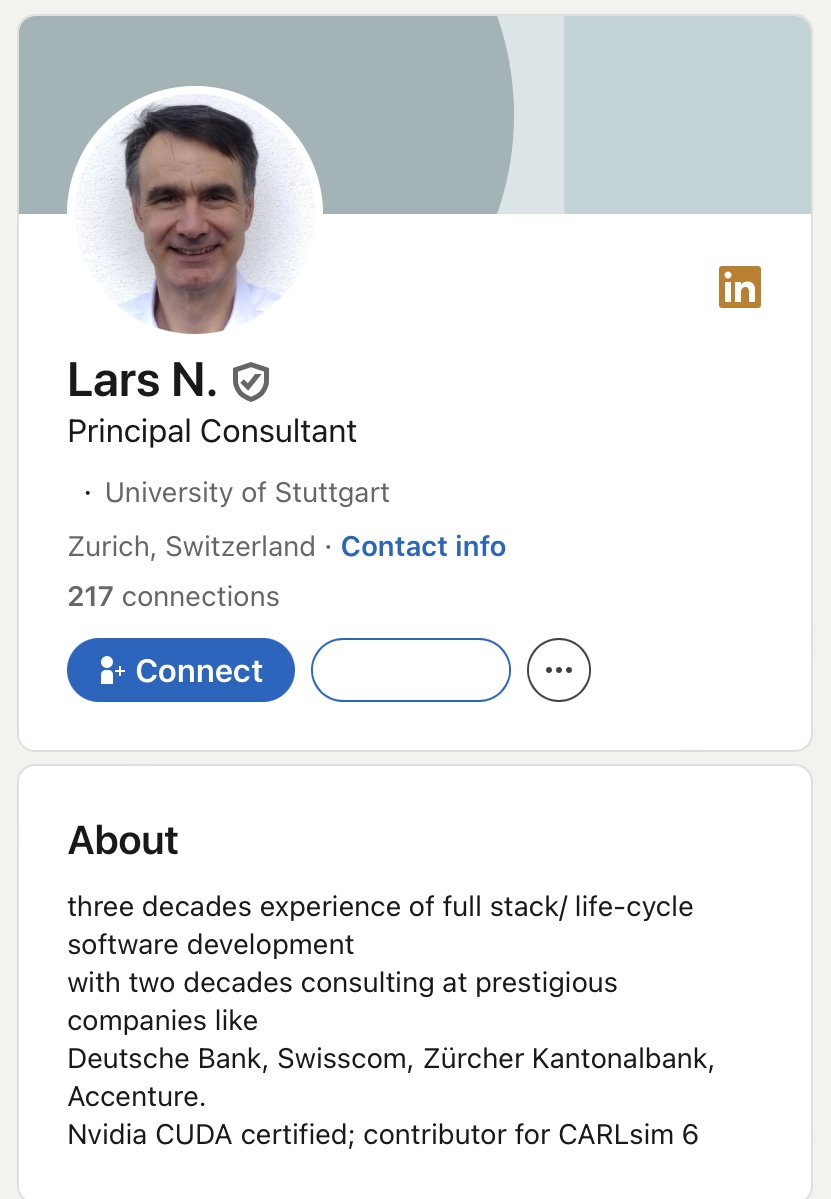Click the empty outlined pill button
The height and width of the screenshot is (1199, 831).
click(411, 670)
